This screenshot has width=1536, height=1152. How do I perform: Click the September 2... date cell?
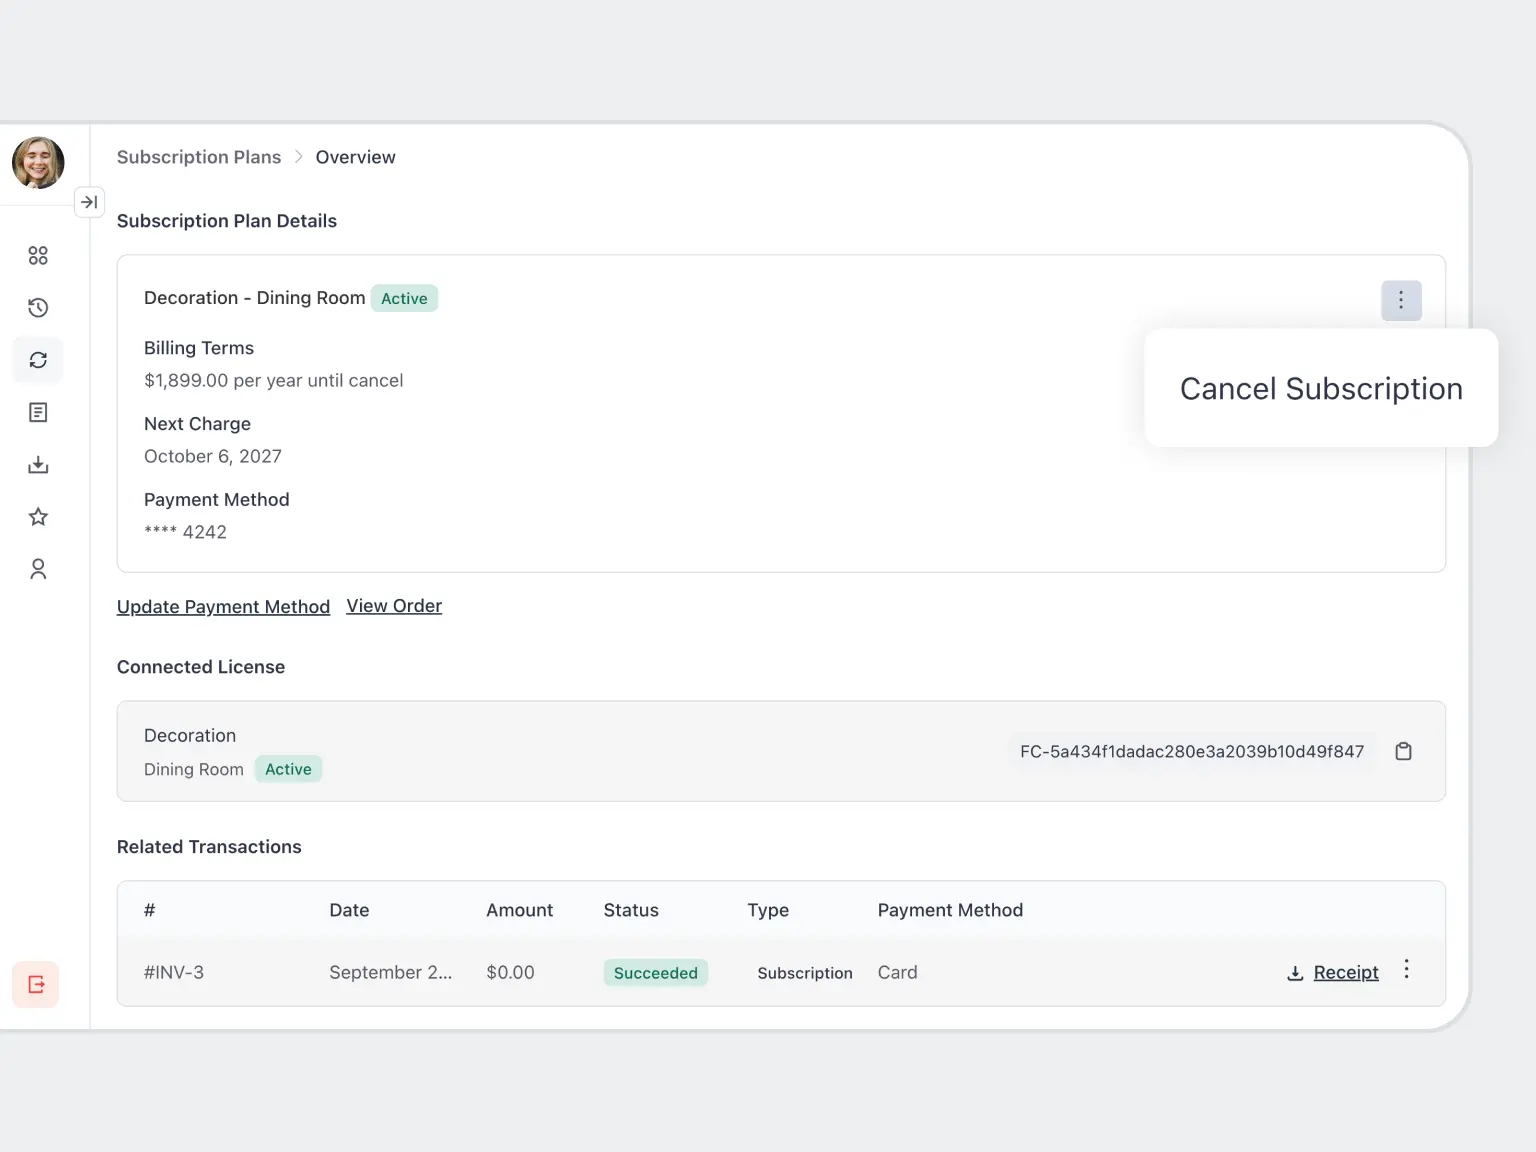(x=391, y=972)
